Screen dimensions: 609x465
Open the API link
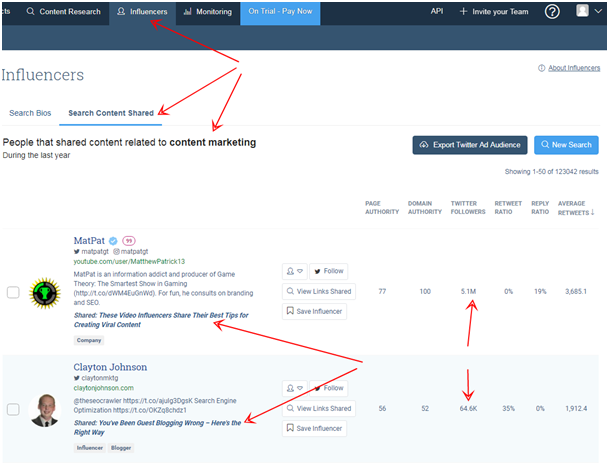[437, 11]
